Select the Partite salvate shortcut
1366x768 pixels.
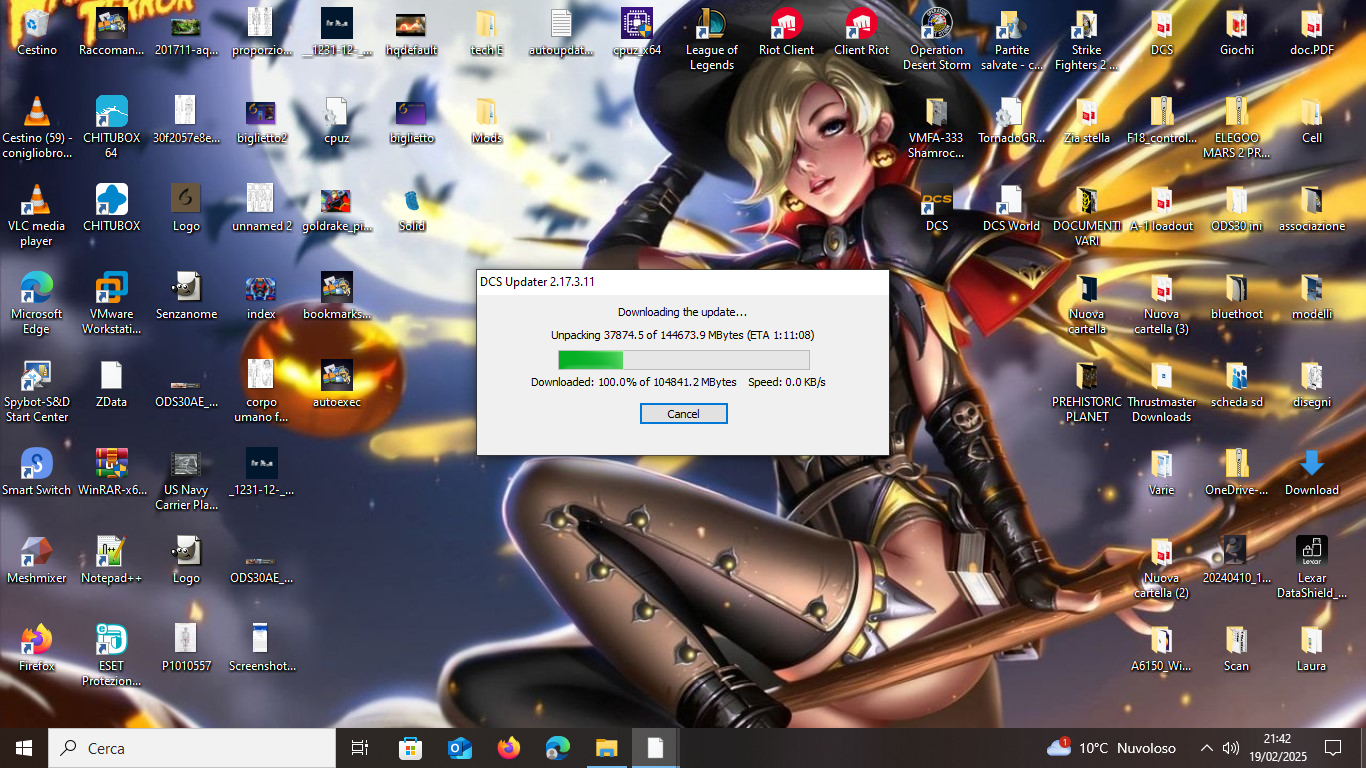point(1011,39)
